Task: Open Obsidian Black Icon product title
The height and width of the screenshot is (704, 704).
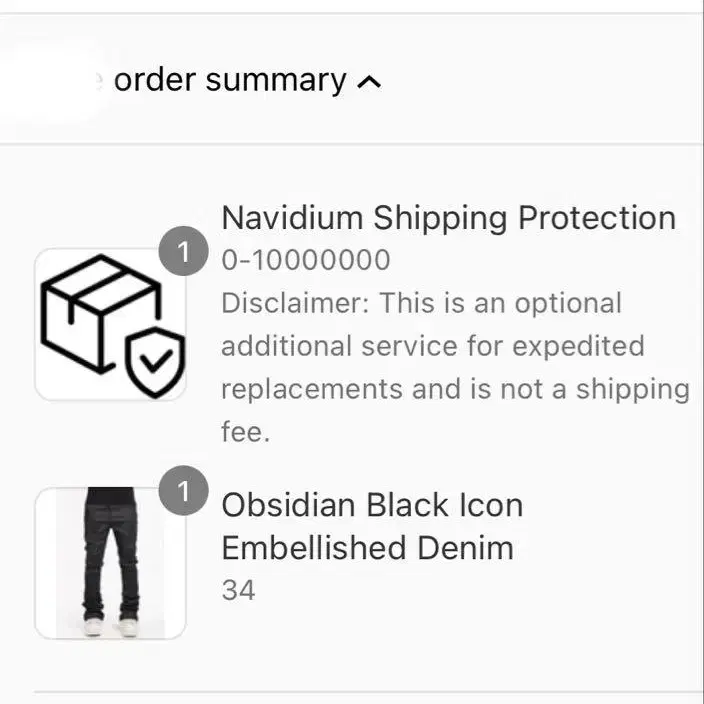Action: [372, 506]
